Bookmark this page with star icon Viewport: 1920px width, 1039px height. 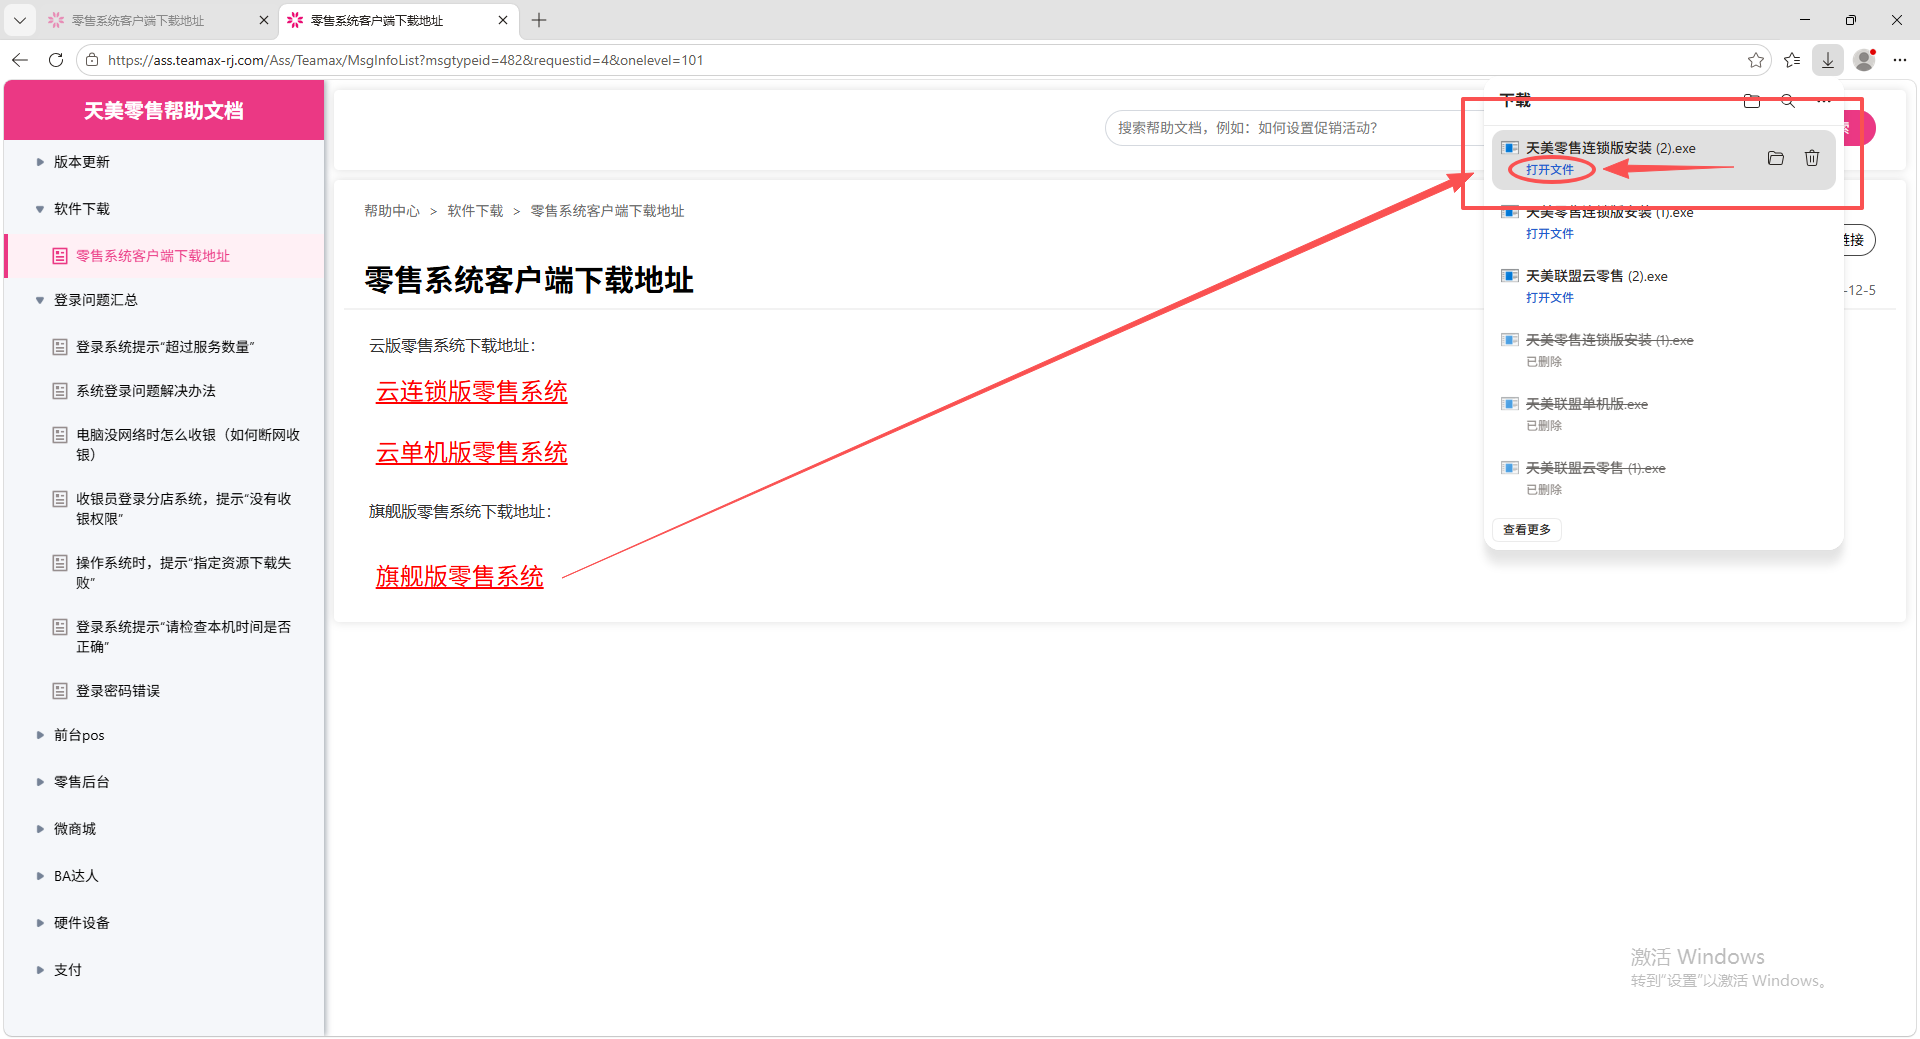1756,60
